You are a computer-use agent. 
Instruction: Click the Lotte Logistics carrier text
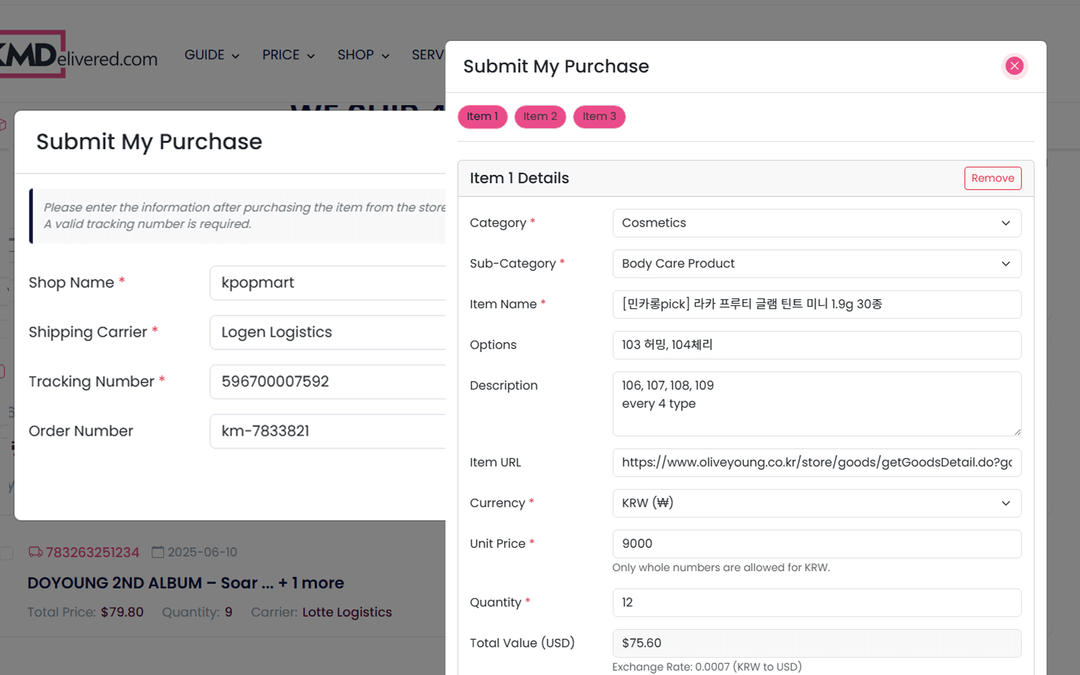coord(347,612)
